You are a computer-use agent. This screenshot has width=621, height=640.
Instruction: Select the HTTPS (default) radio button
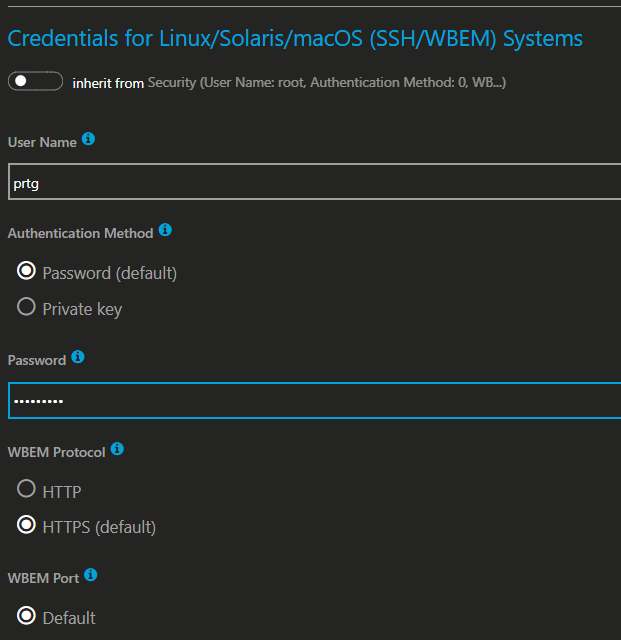[27, 525]
